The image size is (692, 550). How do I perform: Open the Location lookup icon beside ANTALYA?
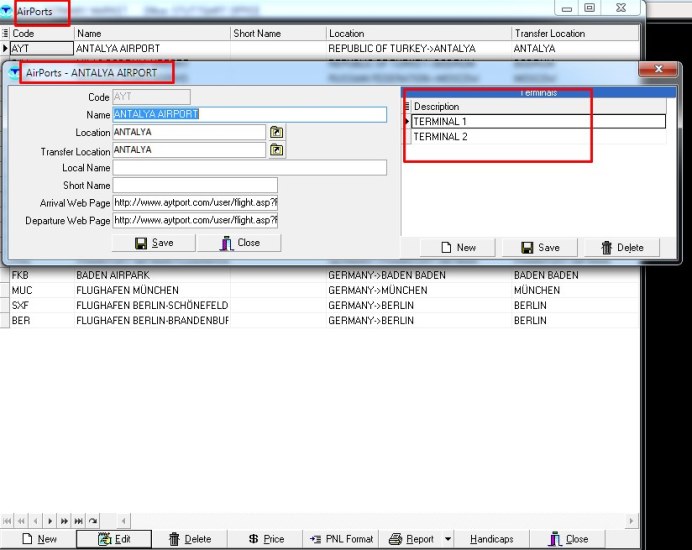277,132
